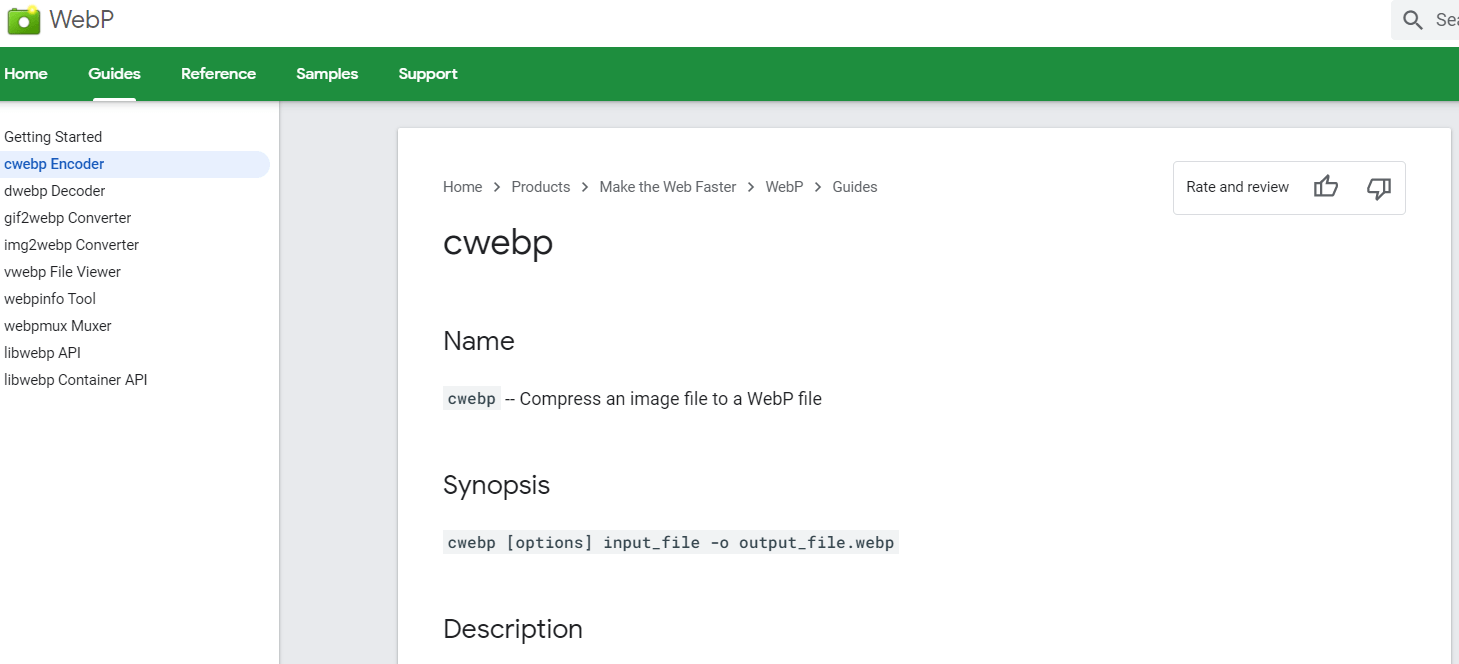Click the search magnifier icon
The width and height of the screenshot is (1459, 664).
coord(1413,20)
